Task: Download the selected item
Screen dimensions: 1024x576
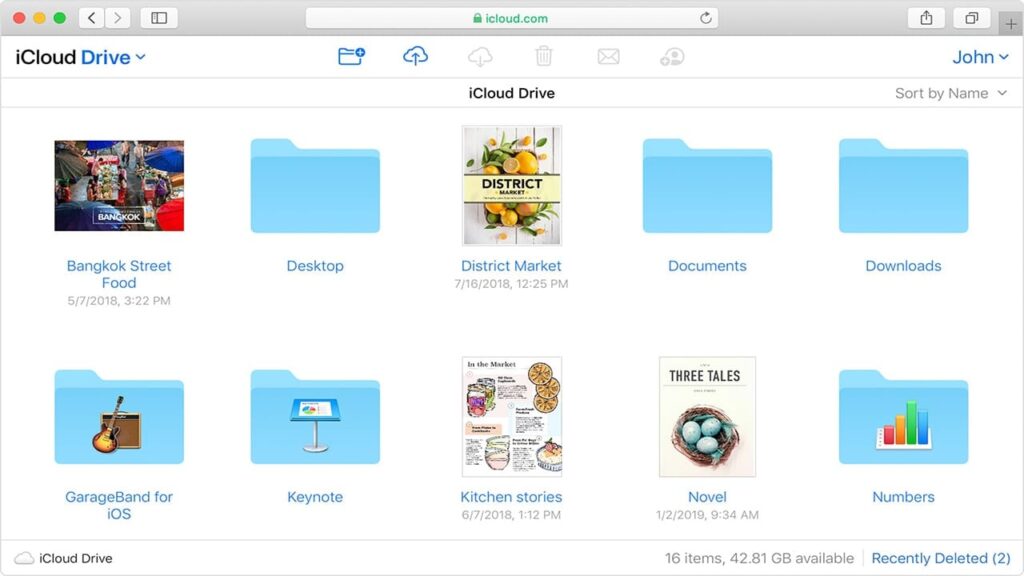Action: click(480, 56)
